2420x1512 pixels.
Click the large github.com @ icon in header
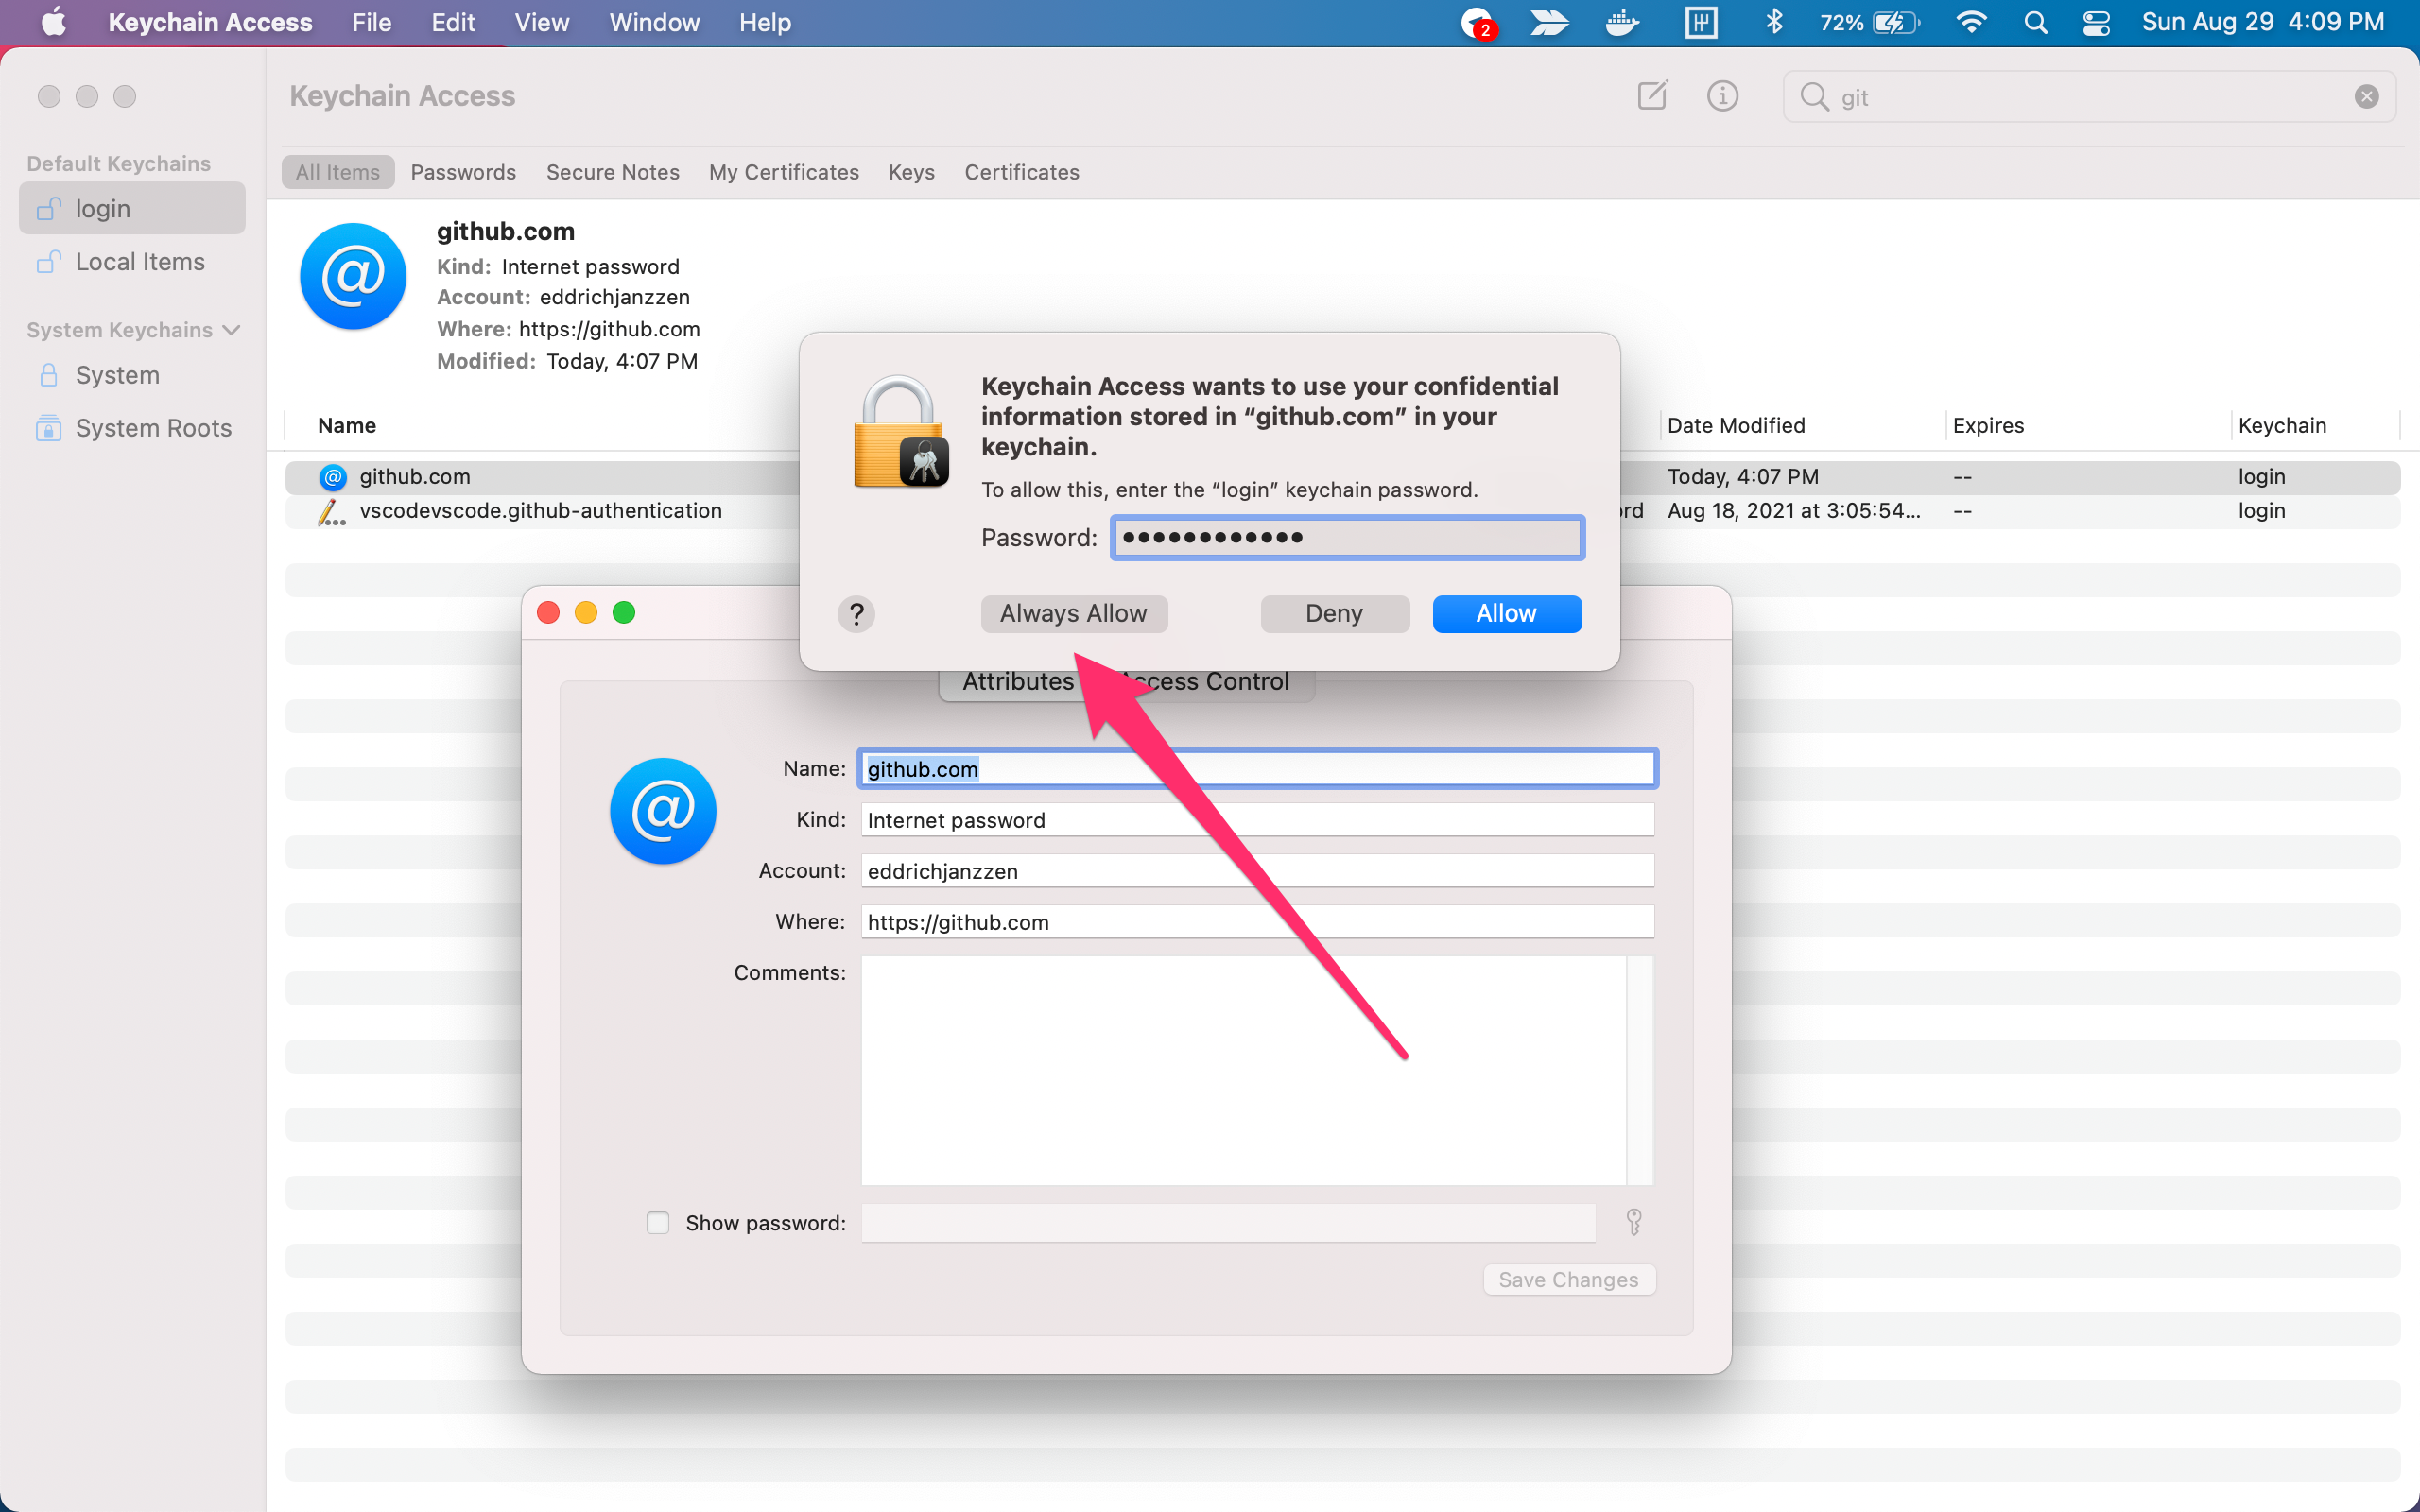(353, 277)
